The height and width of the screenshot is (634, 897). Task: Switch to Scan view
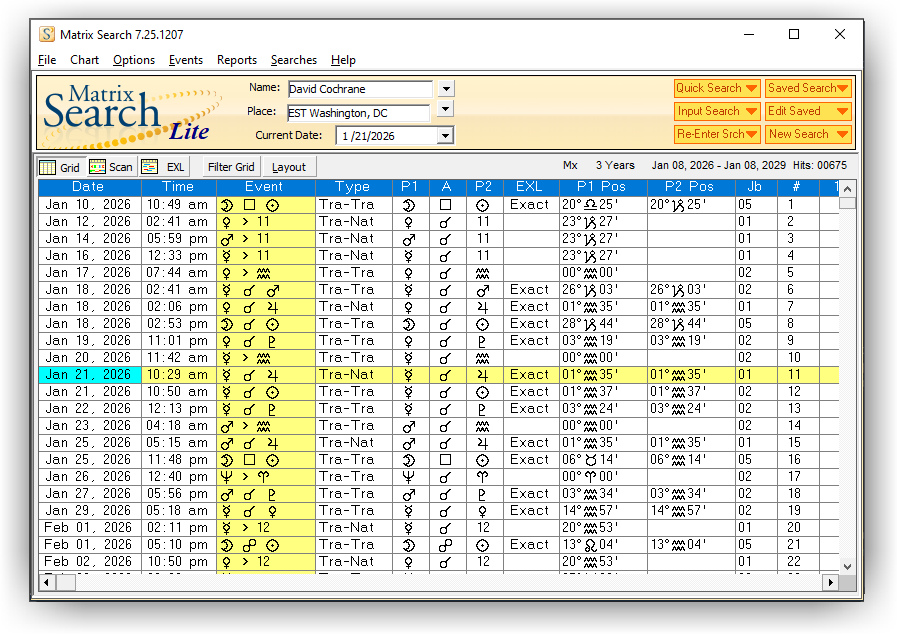pyautogui.click(x=110, y=167)
